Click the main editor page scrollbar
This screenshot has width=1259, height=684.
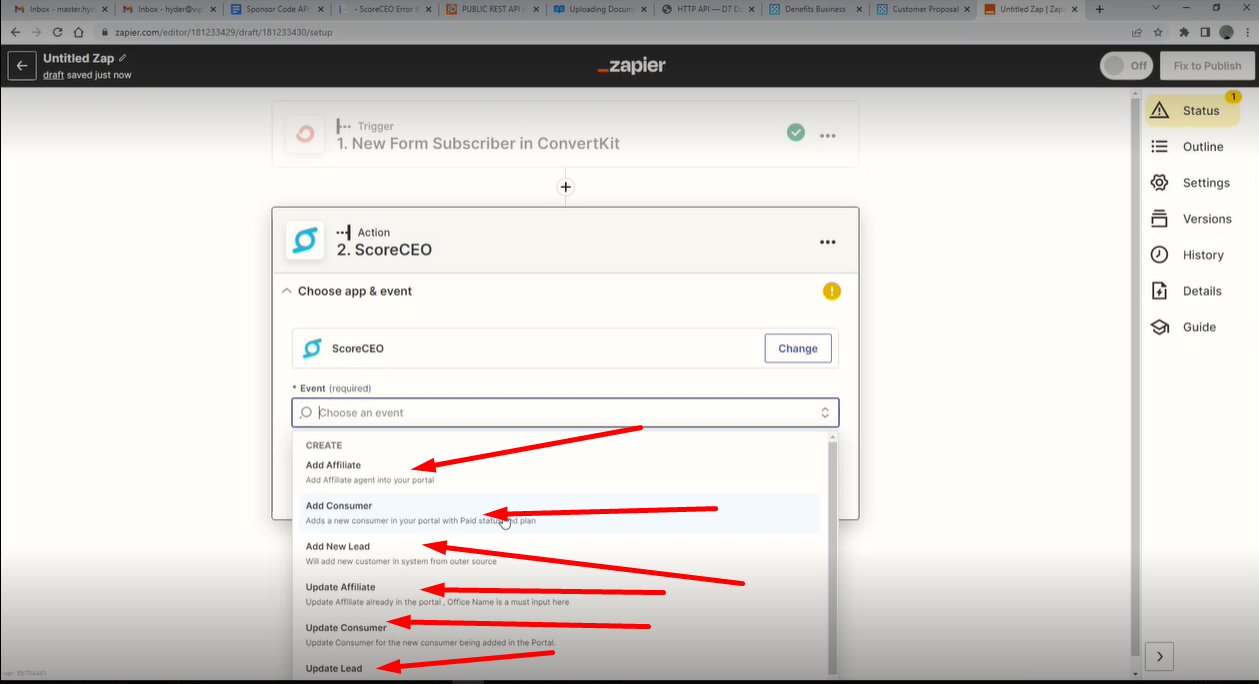pyautogui.click(x=1135, y=375)
